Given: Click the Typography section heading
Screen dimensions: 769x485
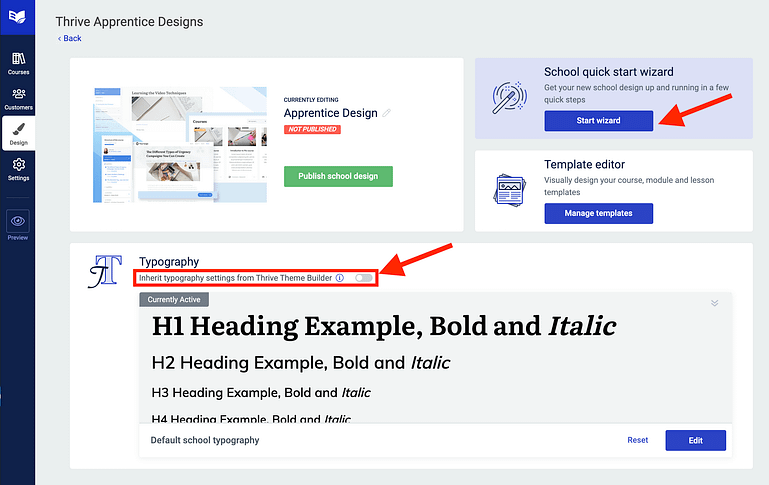Looking at the screenshot, I should click(169, 262).
